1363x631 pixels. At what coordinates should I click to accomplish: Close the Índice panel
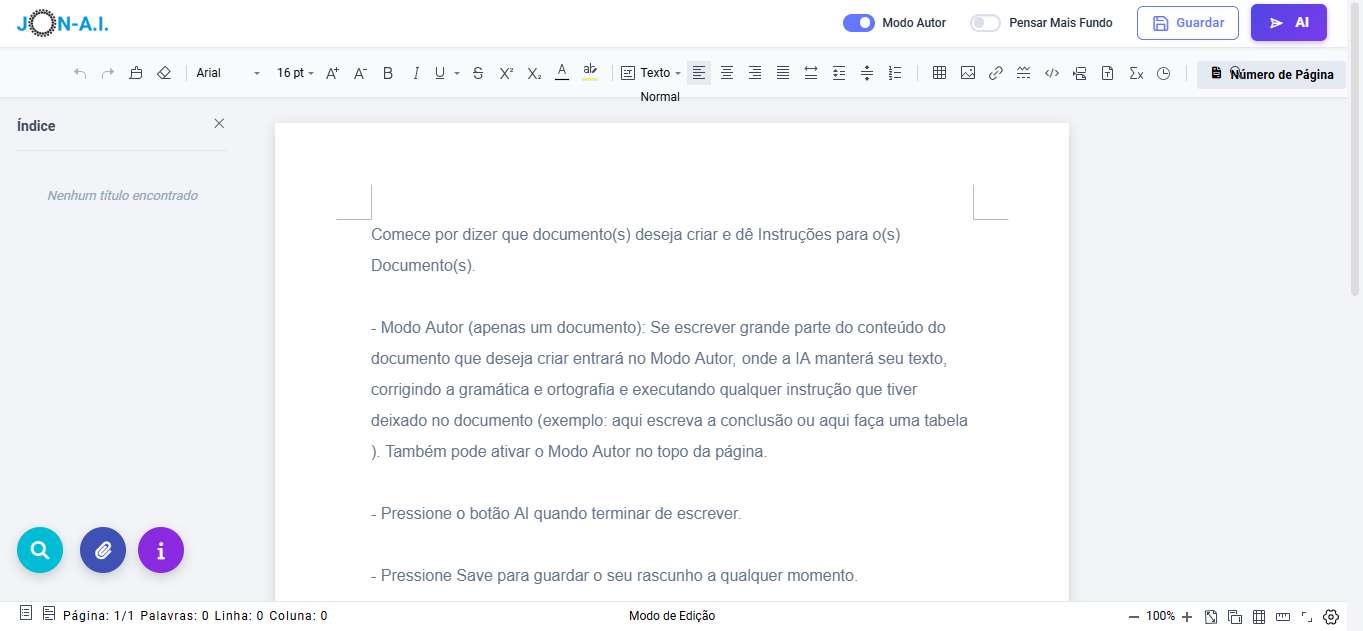click(x=219, y=123)
